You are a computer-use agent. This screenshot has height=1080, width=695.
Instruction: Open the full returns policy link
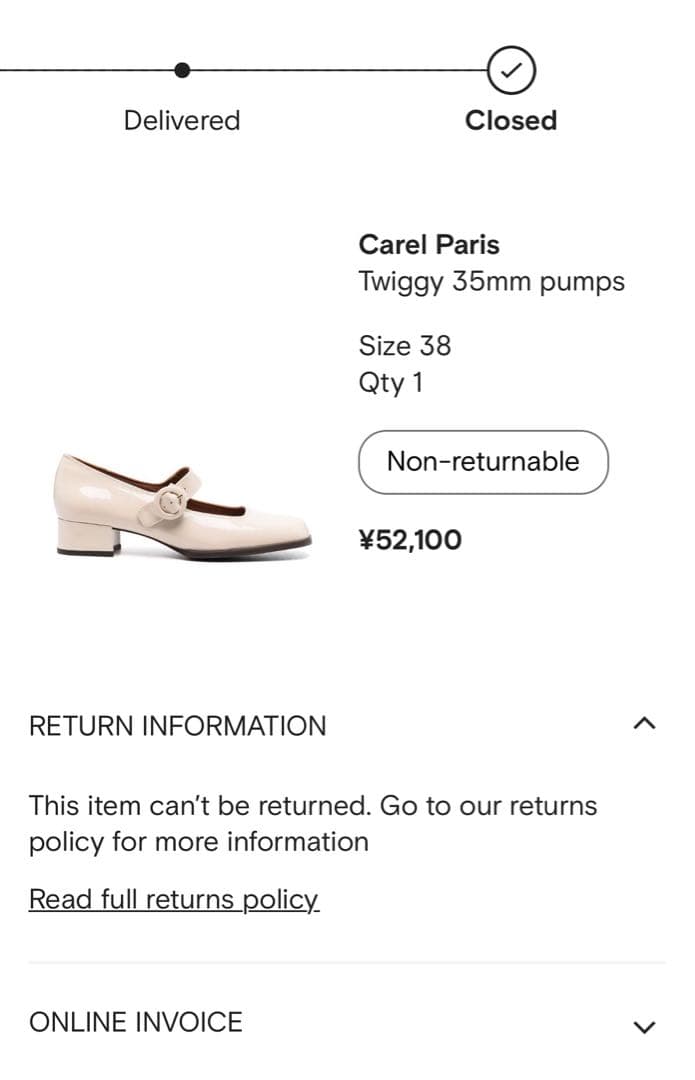tap(173, 898)
